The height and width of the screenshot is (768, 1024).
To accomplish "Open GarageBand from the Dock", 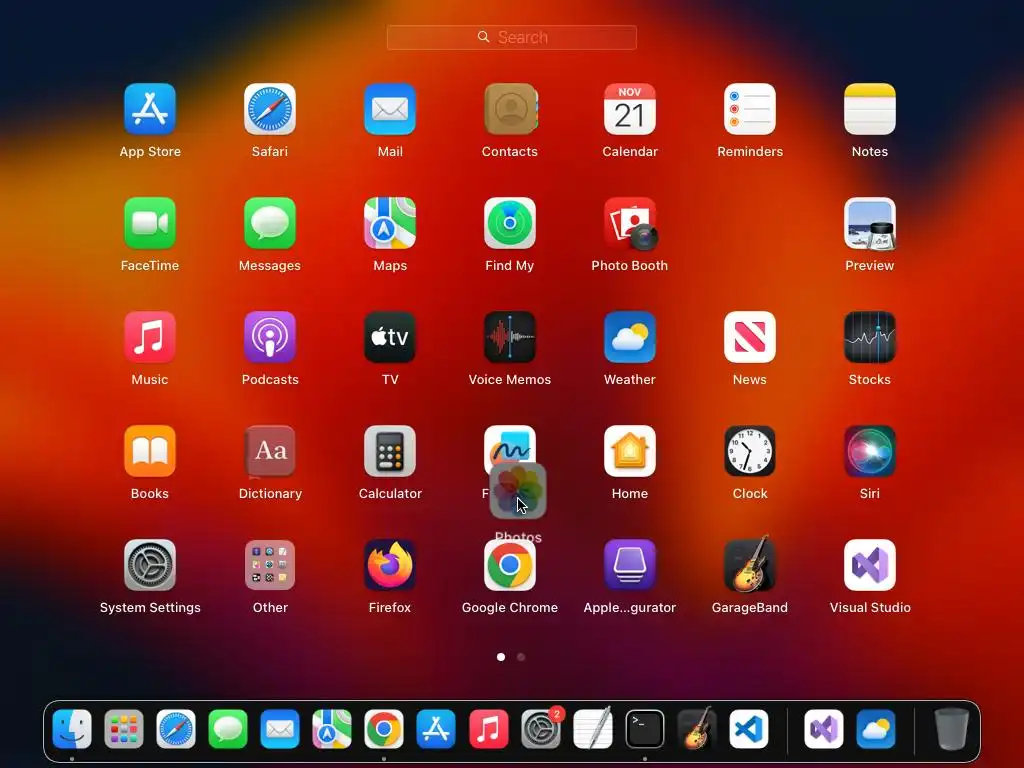I will click(x=697, y=729).
